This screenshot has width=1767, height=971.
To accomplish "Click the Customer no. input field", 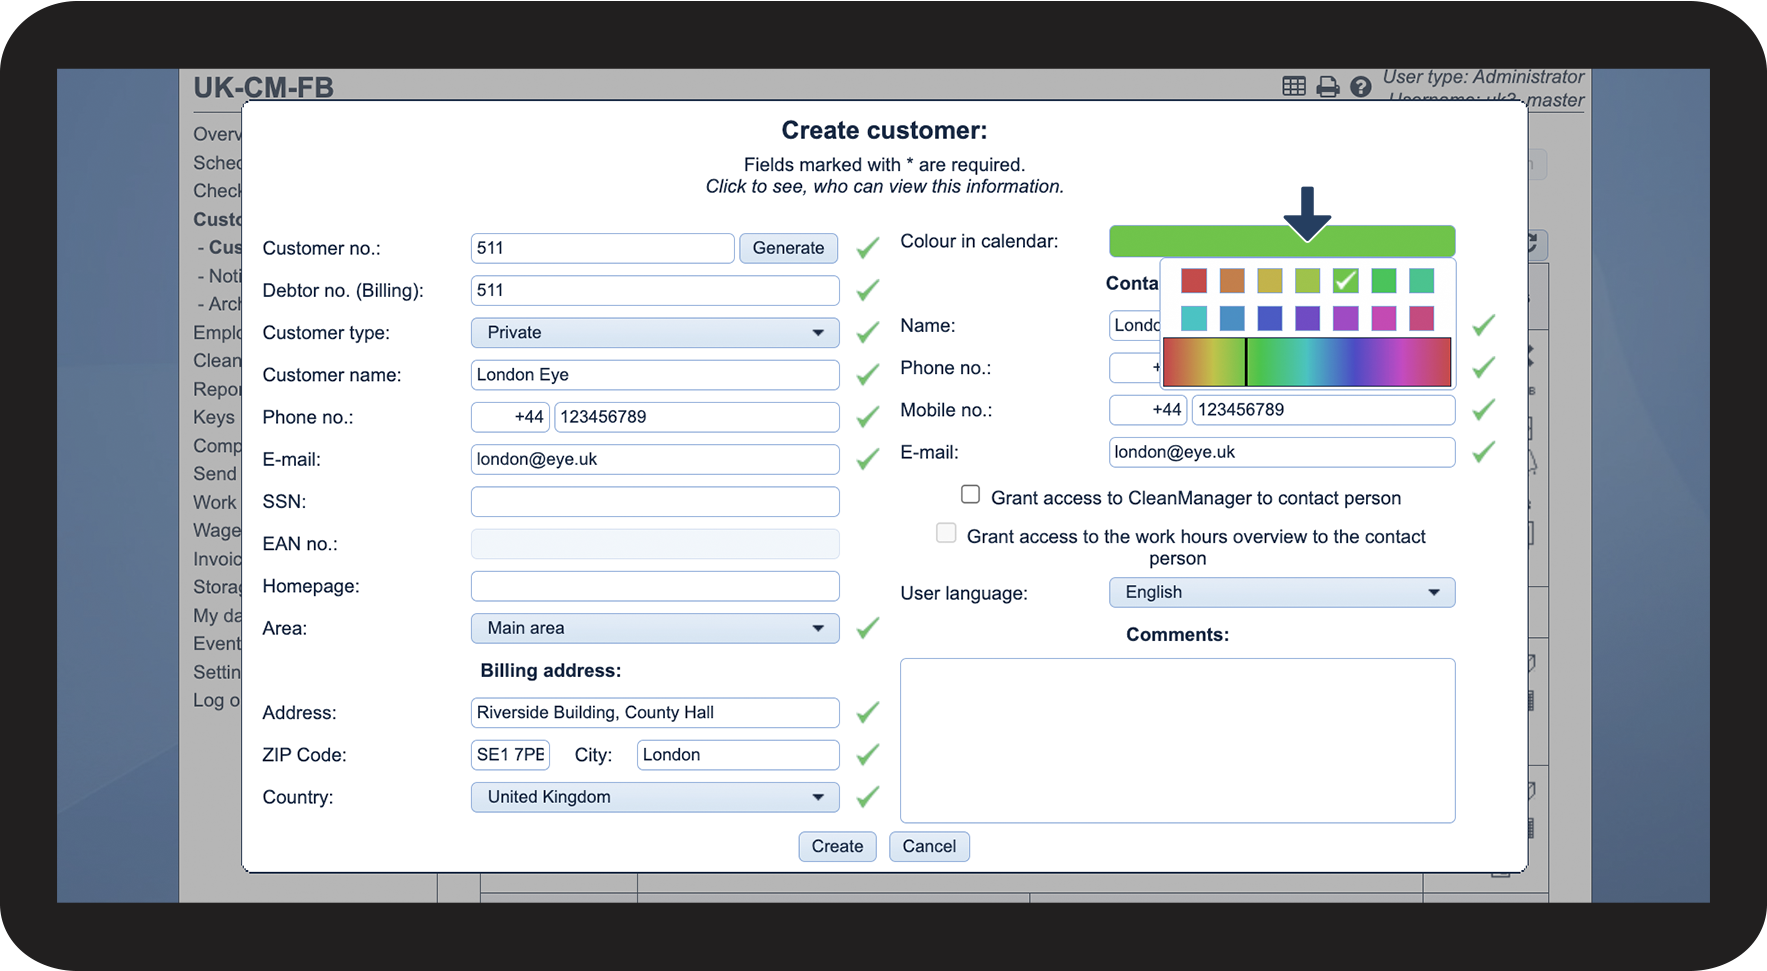I will coord(603,248).
